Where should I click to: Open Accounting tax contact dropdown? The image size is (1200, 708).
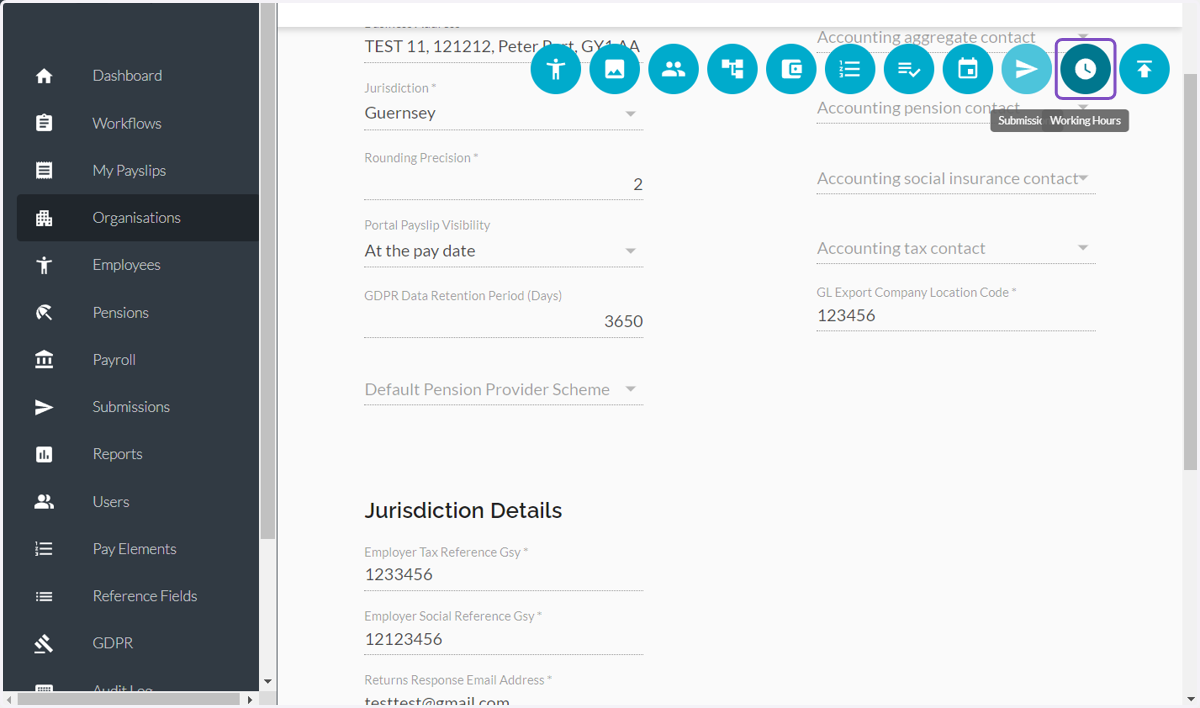[x=956, y=248]
